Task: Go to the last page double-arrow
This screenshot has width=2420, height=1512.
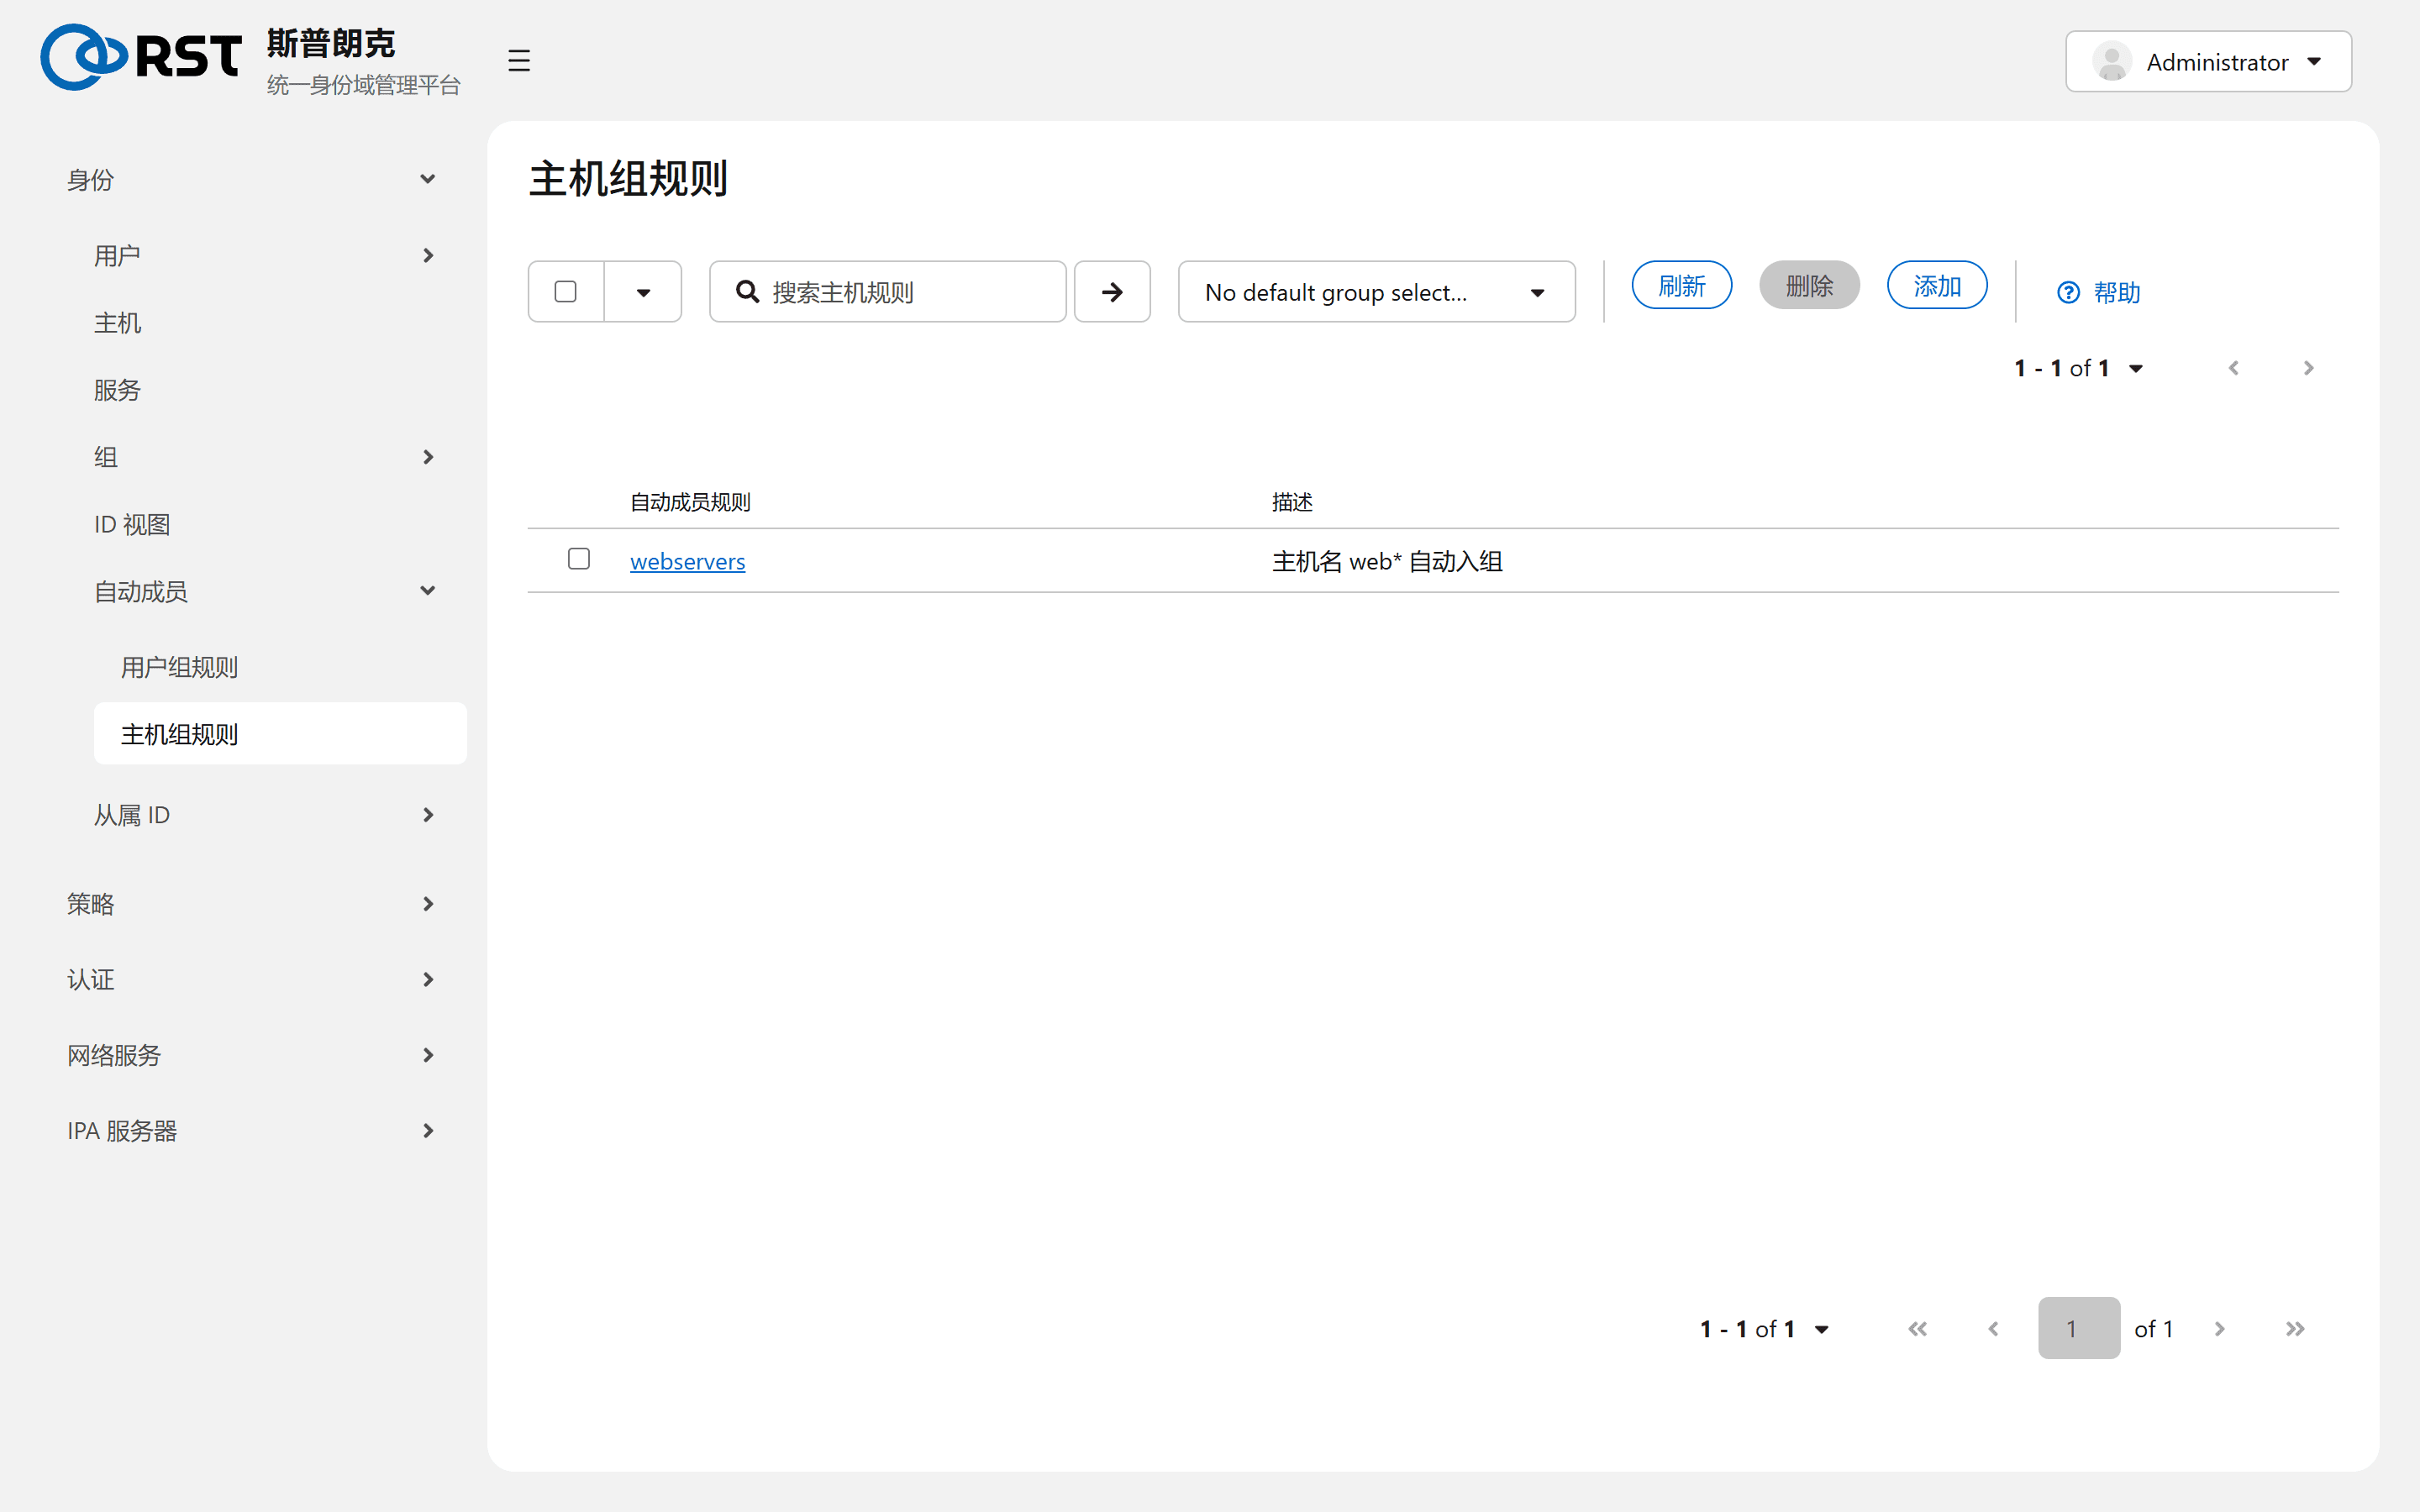Action: click(2295, 1329)
